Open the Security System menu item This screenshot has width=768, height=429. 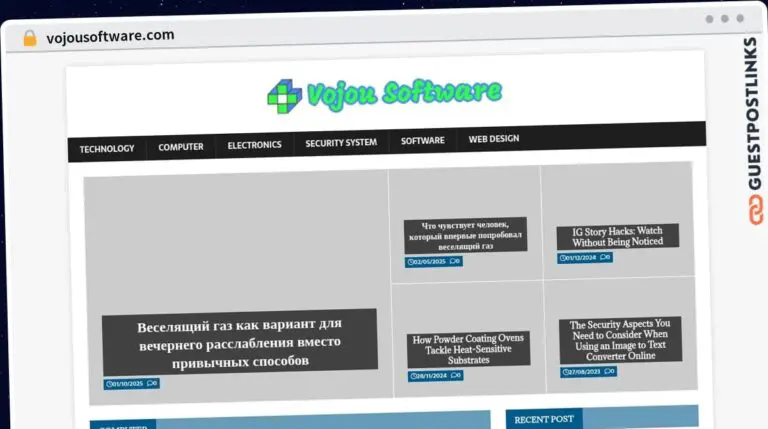click(x=341, y=143)
